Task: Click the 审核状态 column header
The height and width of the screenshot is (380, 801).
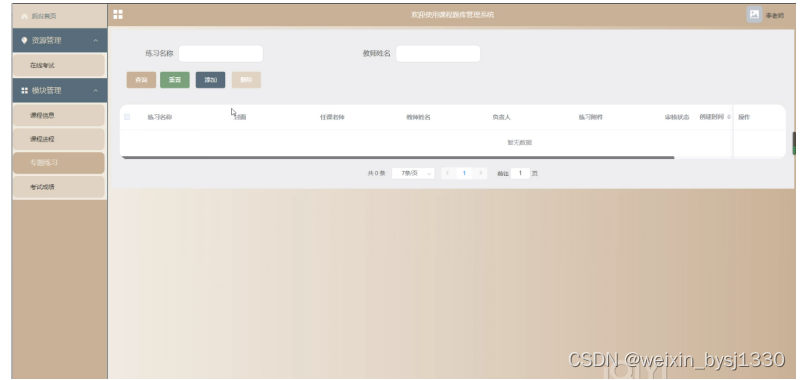Action: point(677,117)
